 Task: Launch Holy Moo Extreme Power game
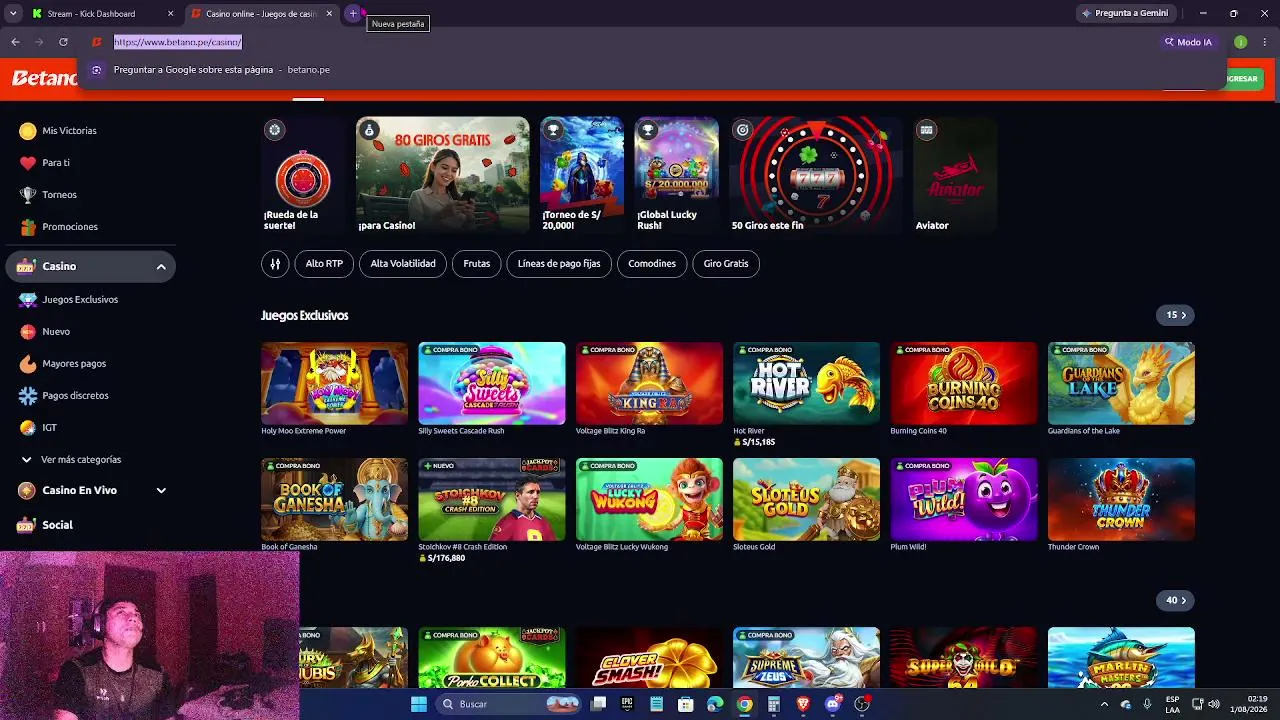coord(334,384)
